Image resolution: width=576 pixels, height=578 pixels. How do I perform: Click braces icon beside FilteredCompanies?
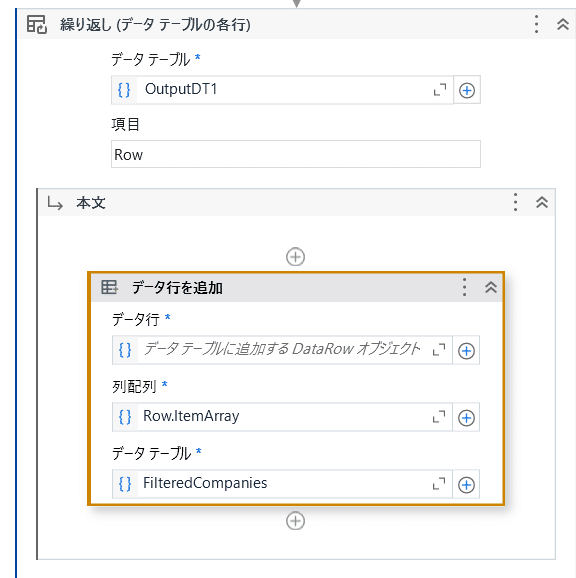[x=125, y=484]
